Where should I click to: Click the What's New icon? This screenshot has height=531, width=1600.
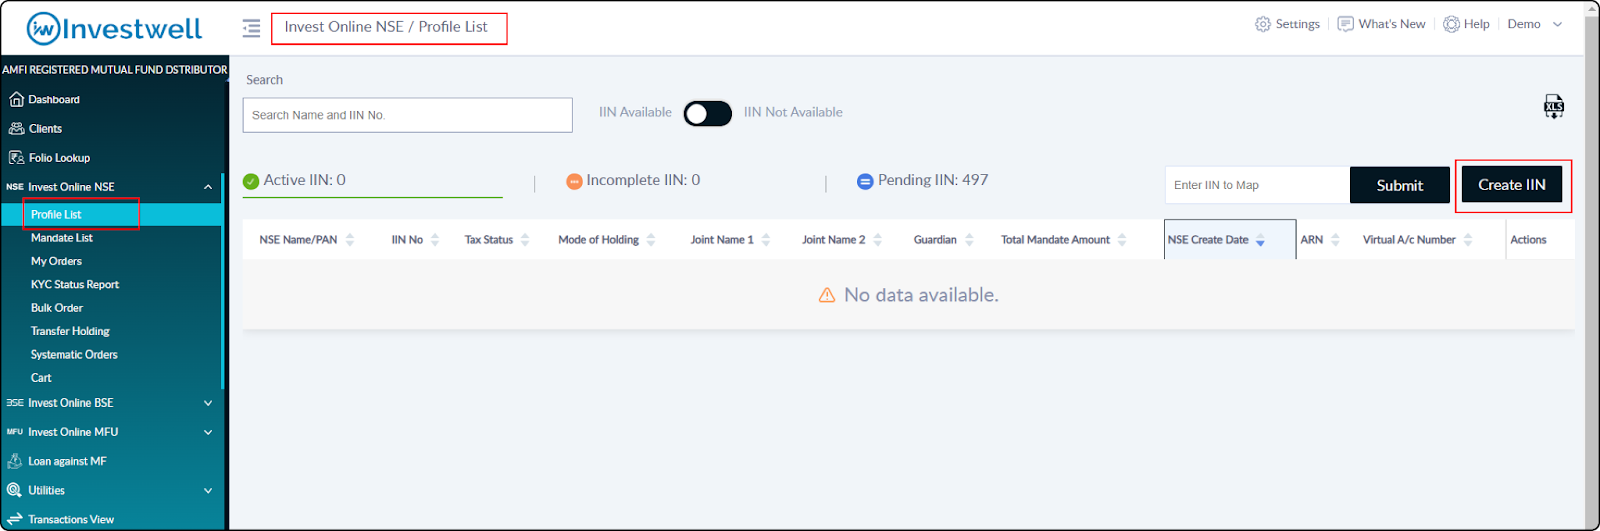pyautogui.click(x=1346, y=24)
